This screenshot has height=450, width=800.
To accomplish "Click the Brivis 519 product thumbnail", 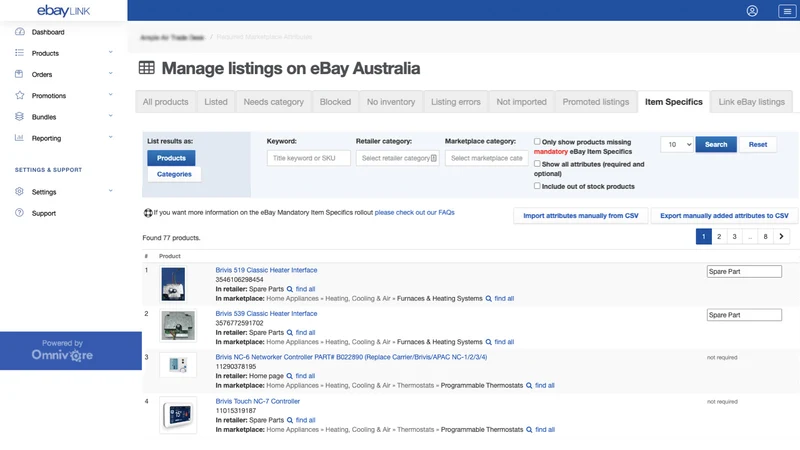I will 173,284.
